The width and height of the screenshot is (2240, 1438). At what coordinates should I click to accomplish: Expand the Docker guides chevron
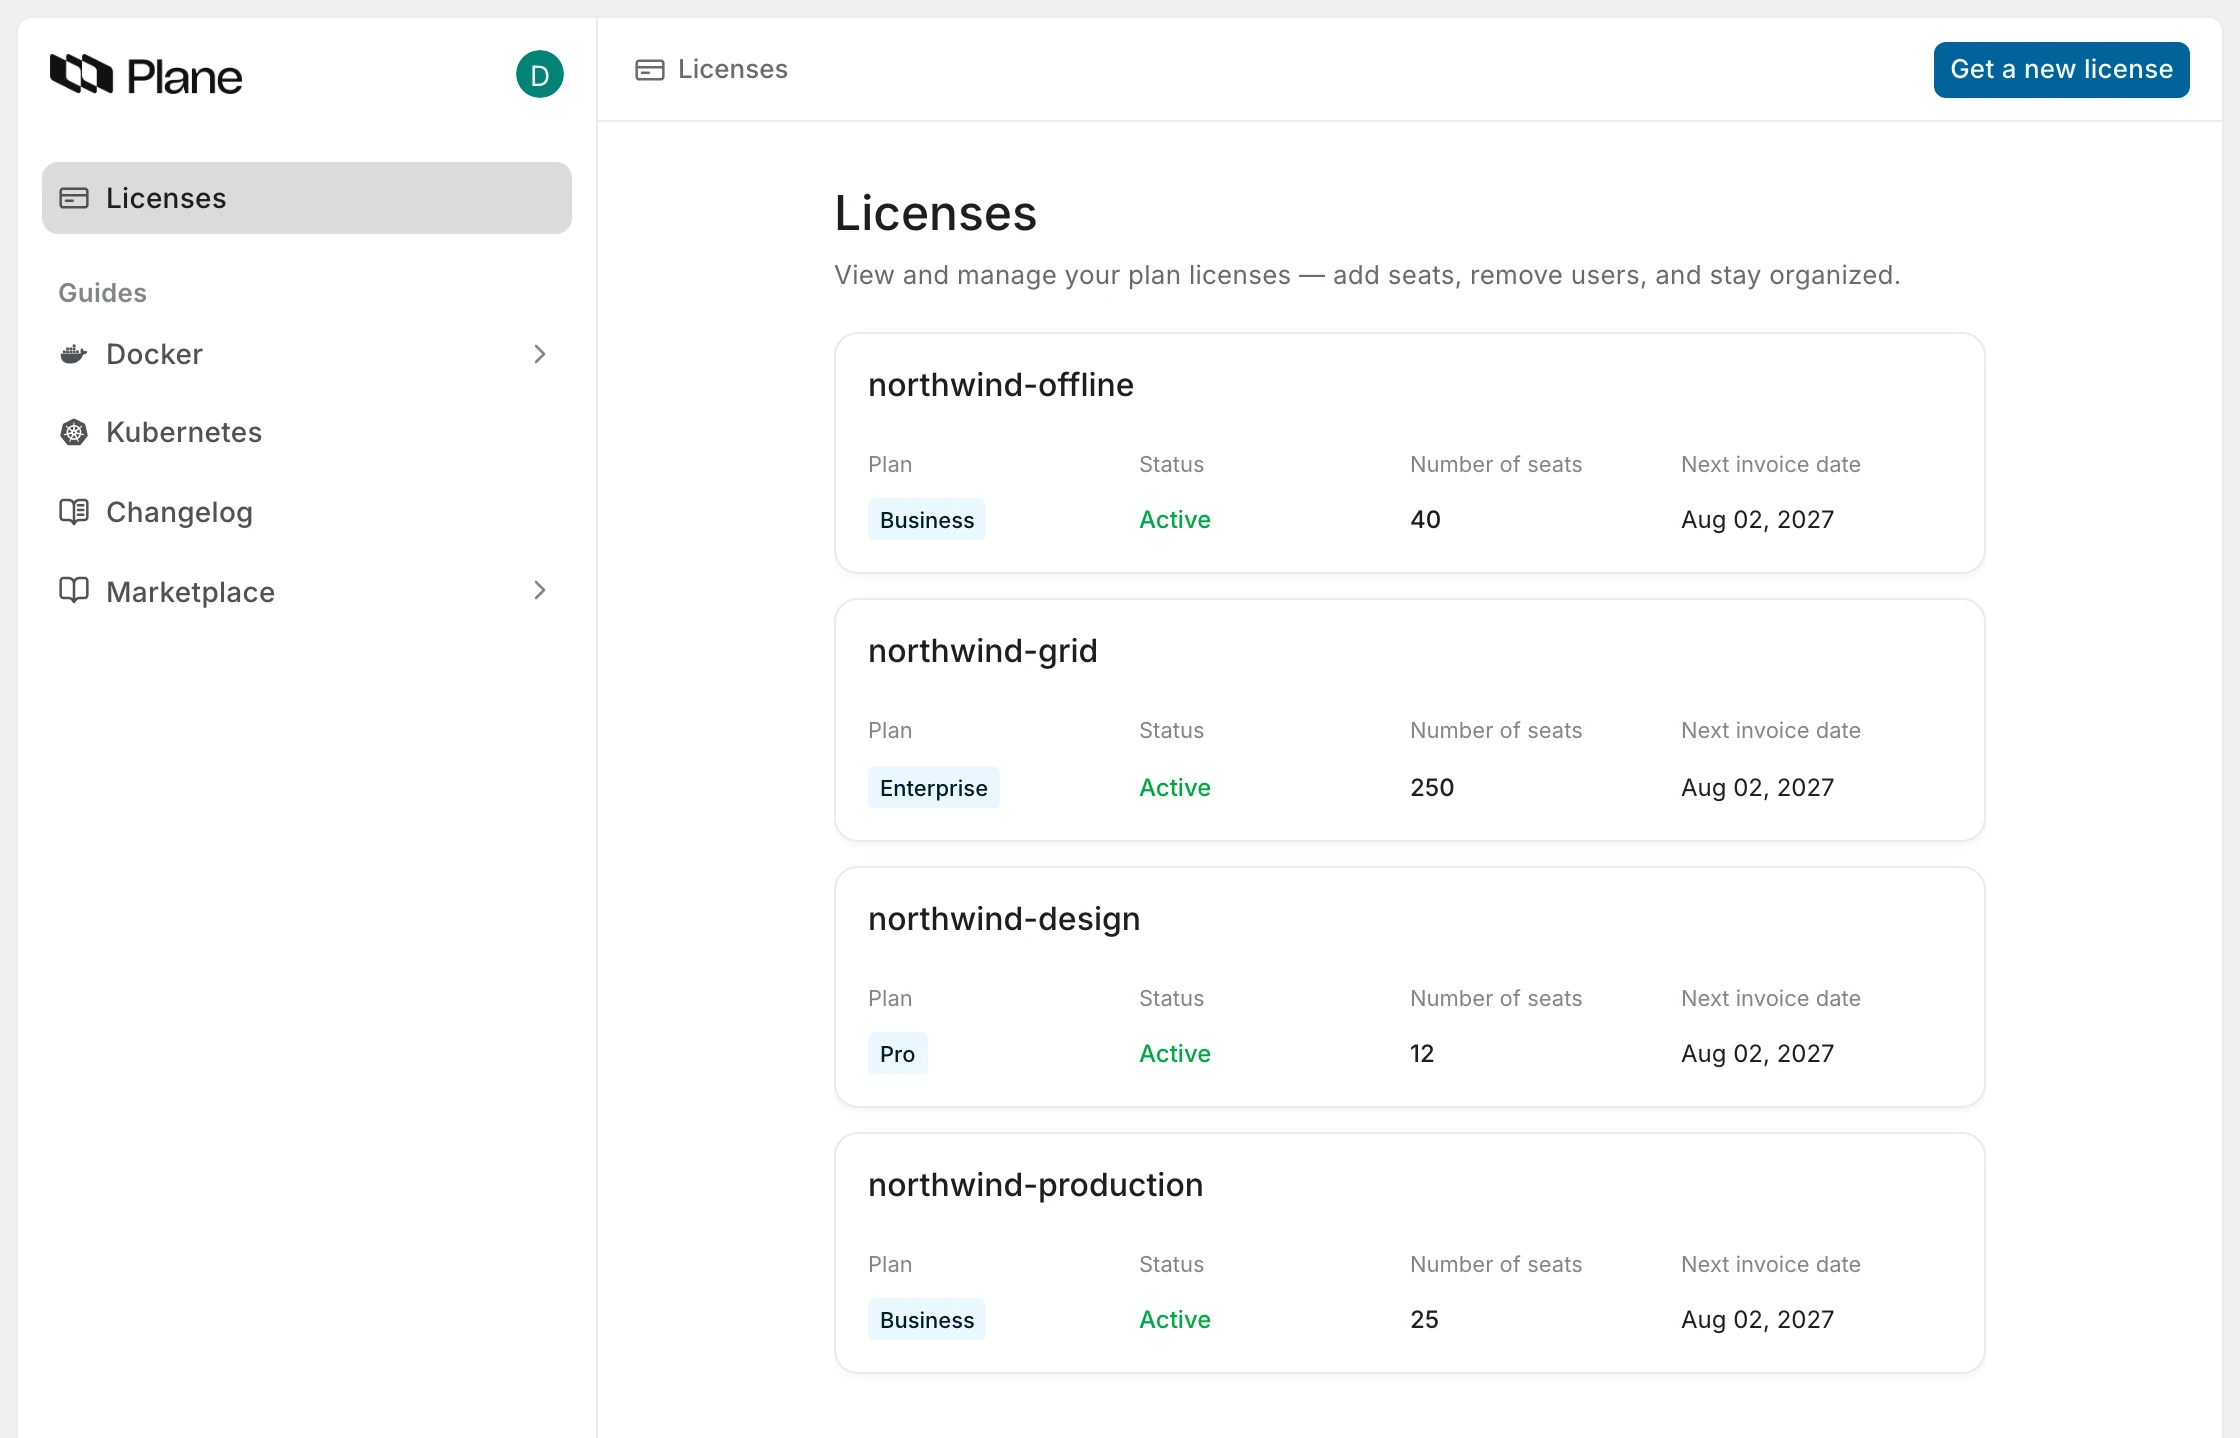(x=540, y=354)
